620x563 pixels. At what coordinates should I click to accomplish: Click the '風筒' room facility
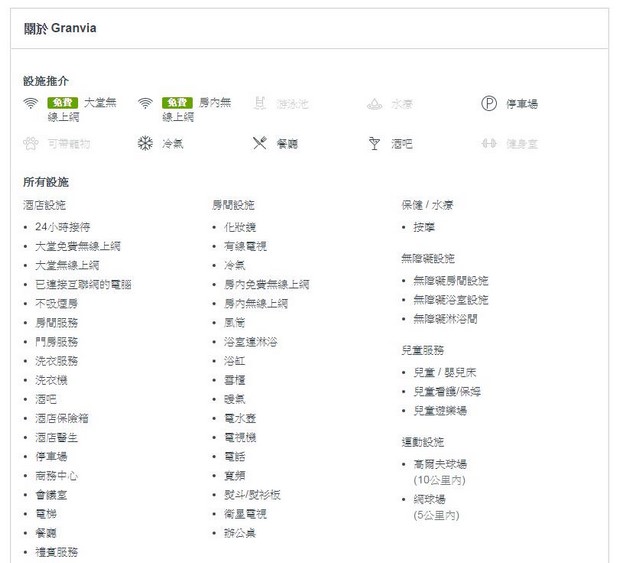click(x=235, y=323)
